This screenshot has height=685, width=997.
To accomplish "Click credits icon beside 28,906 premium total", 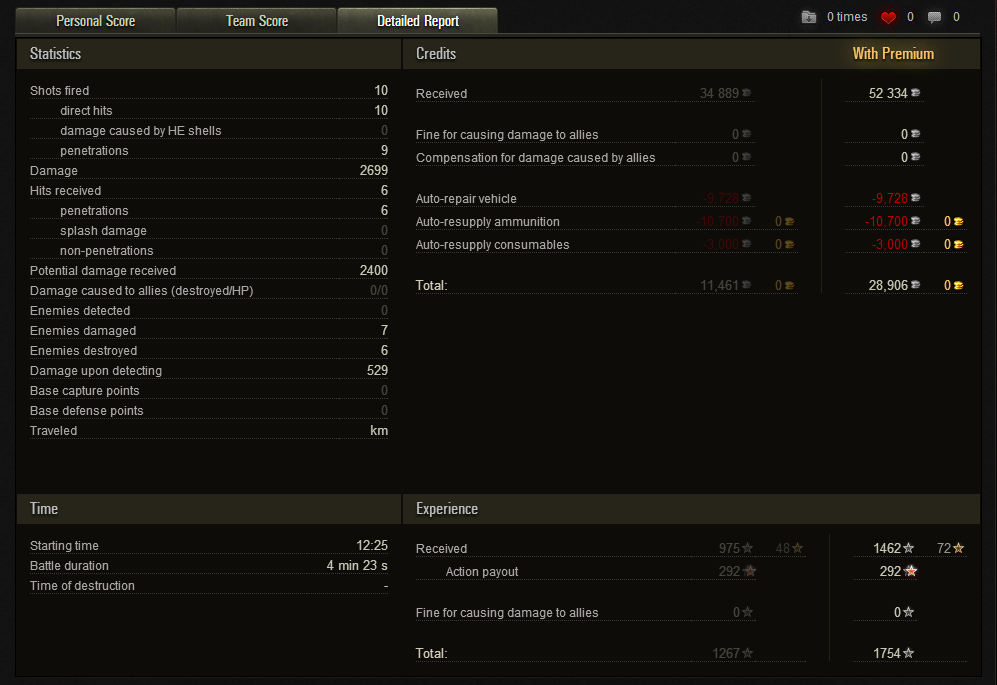I will tap(916, 286).
